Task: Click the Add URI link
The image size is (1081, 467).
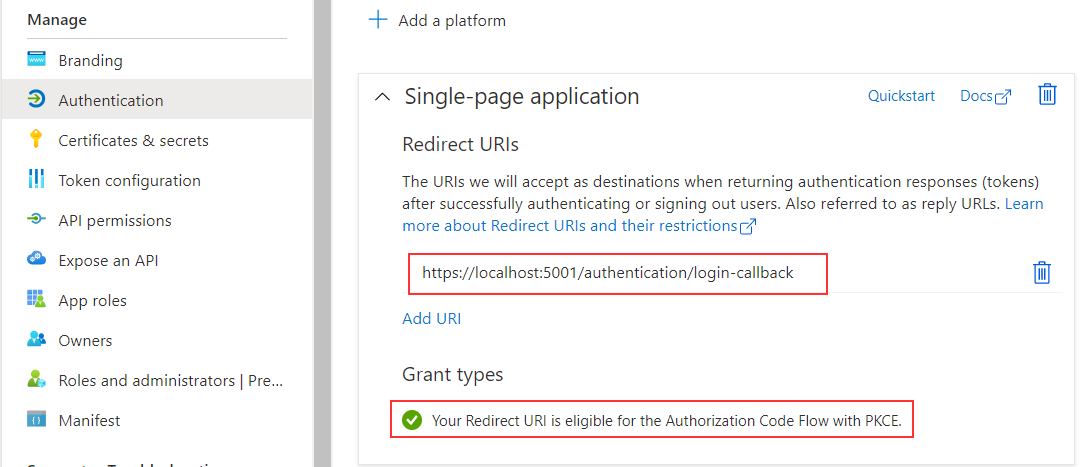Action: pos(431,319)
